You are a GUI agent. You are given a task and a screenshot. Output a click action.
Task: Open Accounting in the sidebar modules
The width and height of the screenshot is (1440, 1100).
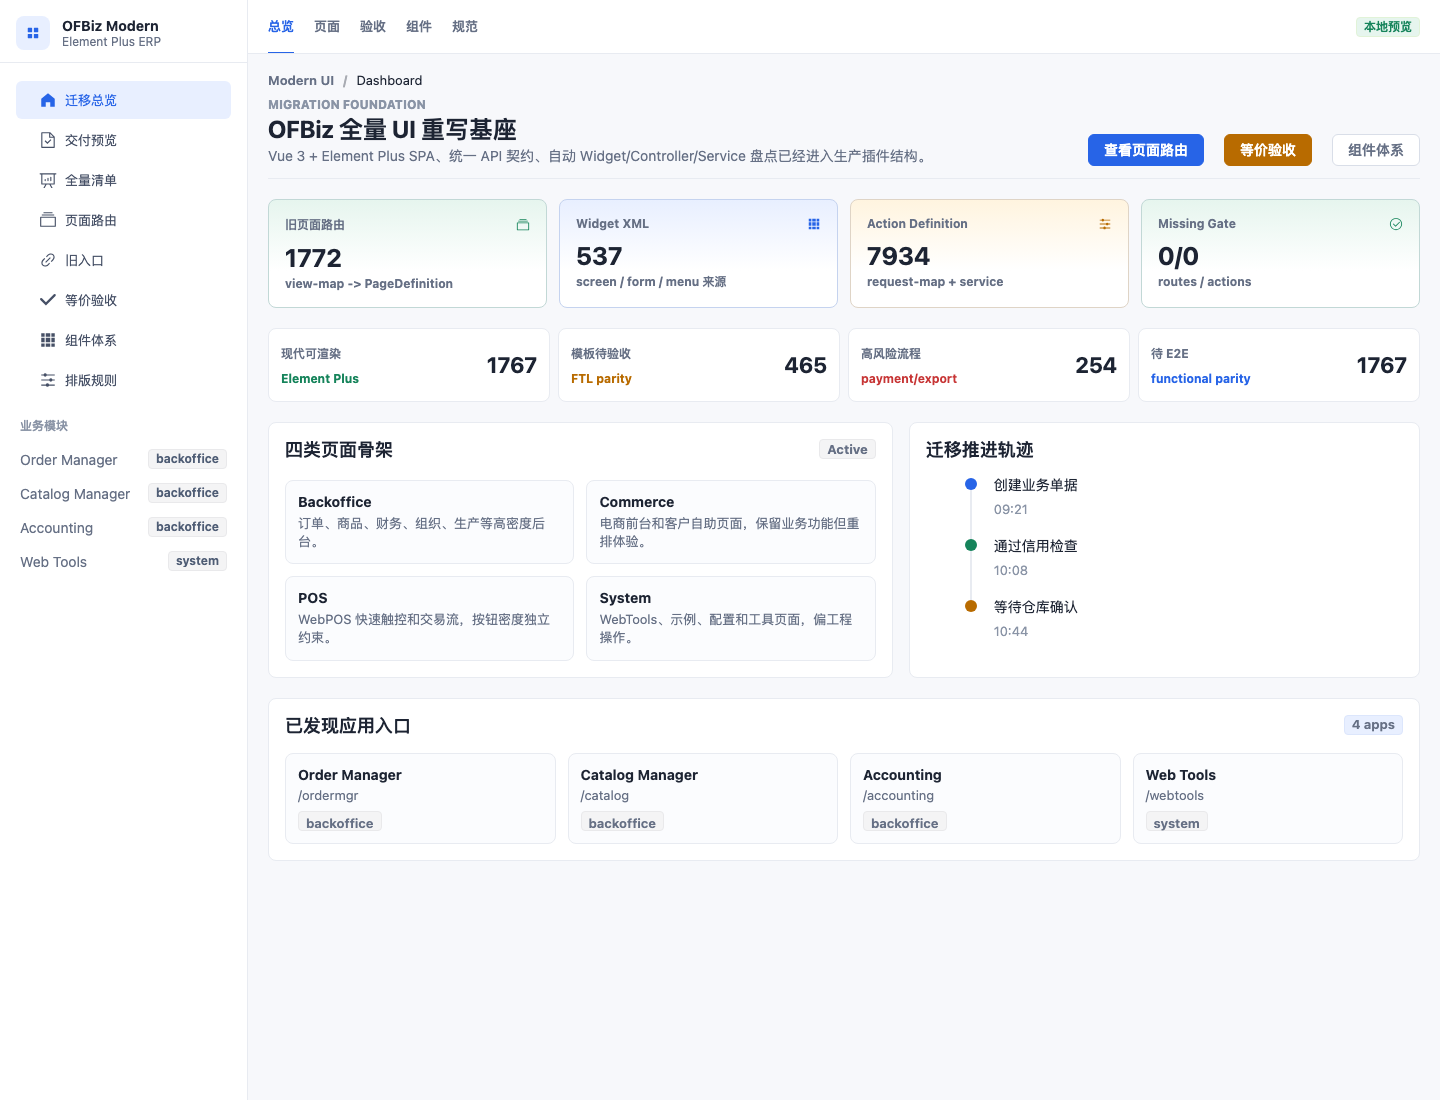point(123,528)
